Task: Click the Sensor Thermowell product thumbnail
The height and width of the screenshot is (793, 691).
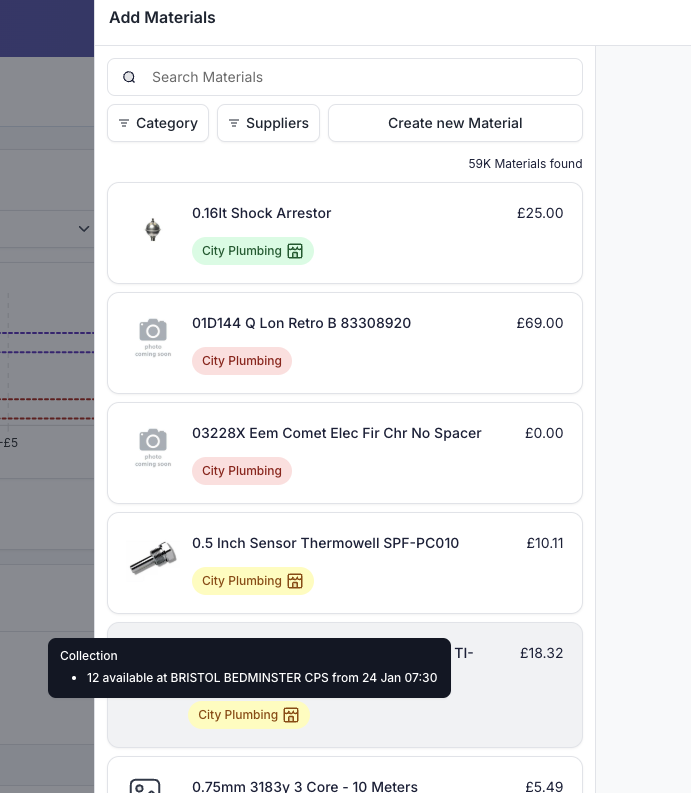Action: pyautogui.click(x=153, y=559)
